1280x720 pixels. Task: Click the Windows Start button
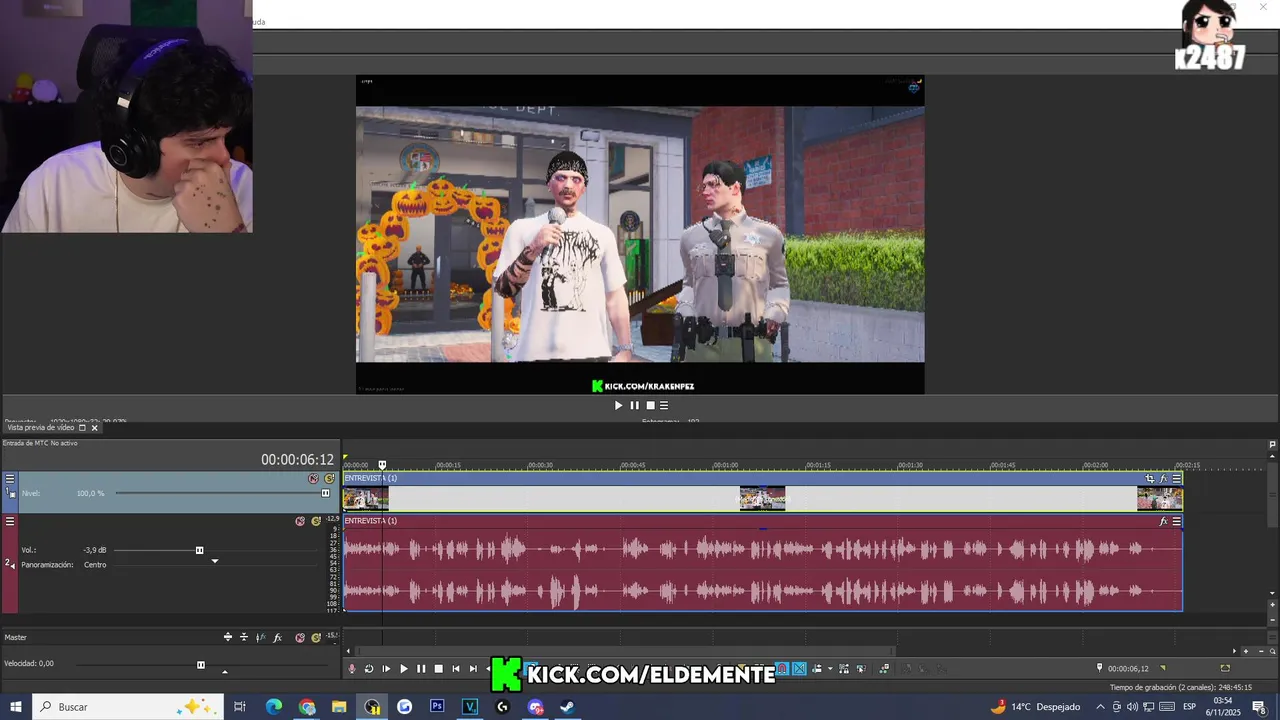tap(16, 707)
